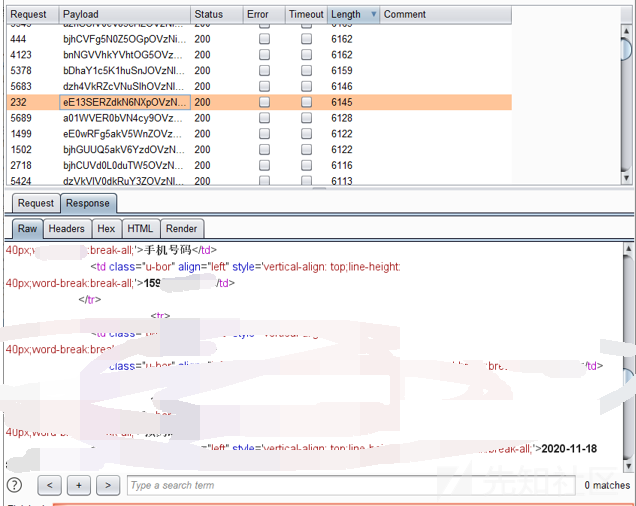The image size is (636, 506).
Task: Open the help question mark icon
Action: pyautogui.click(x=15, y=485)
